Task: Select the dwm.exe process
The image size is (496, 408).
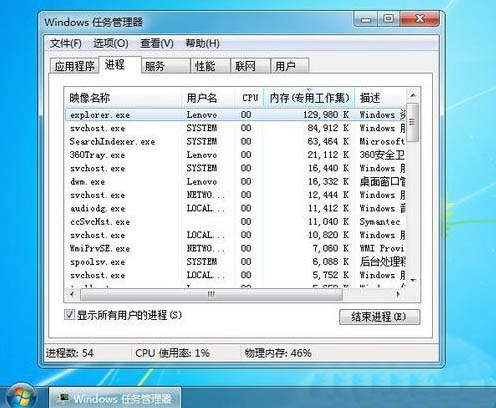Action: [235, 182]
